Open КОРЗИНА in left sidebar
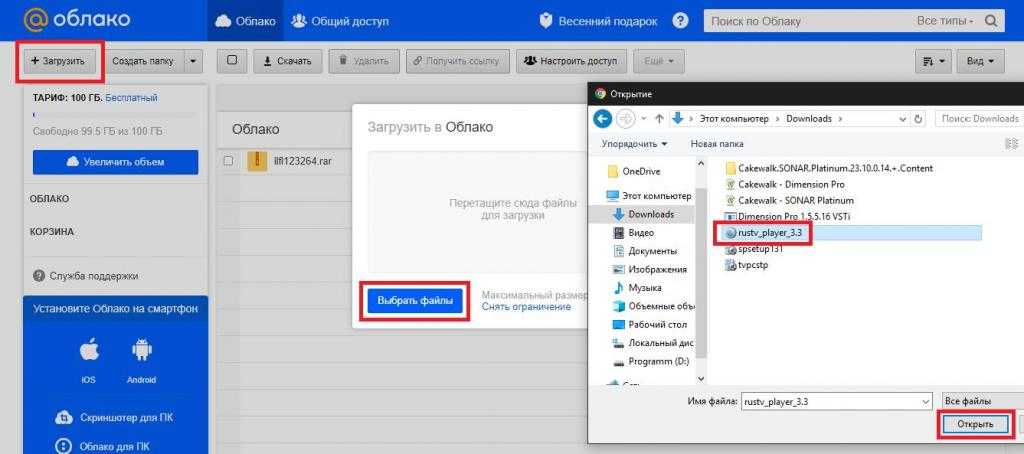Image resolution: width=1024 pixels, height=454 pixels. tap(52, 231)
